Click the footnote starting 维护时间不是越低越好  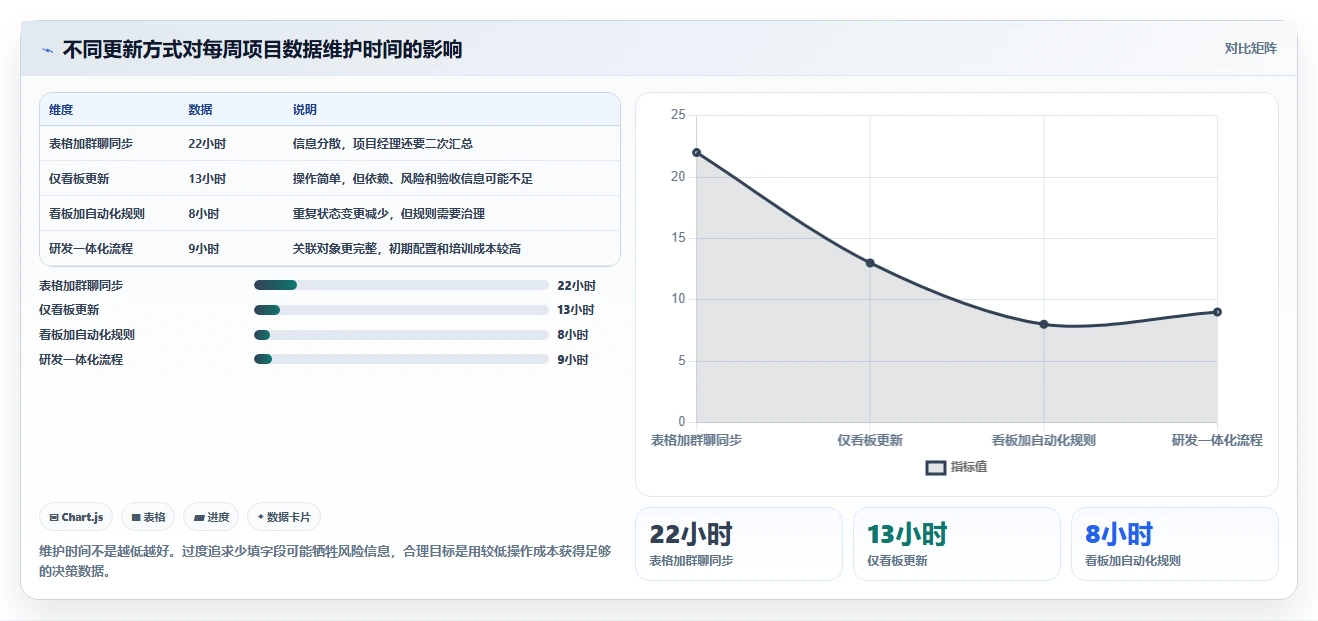click(325, 561)
